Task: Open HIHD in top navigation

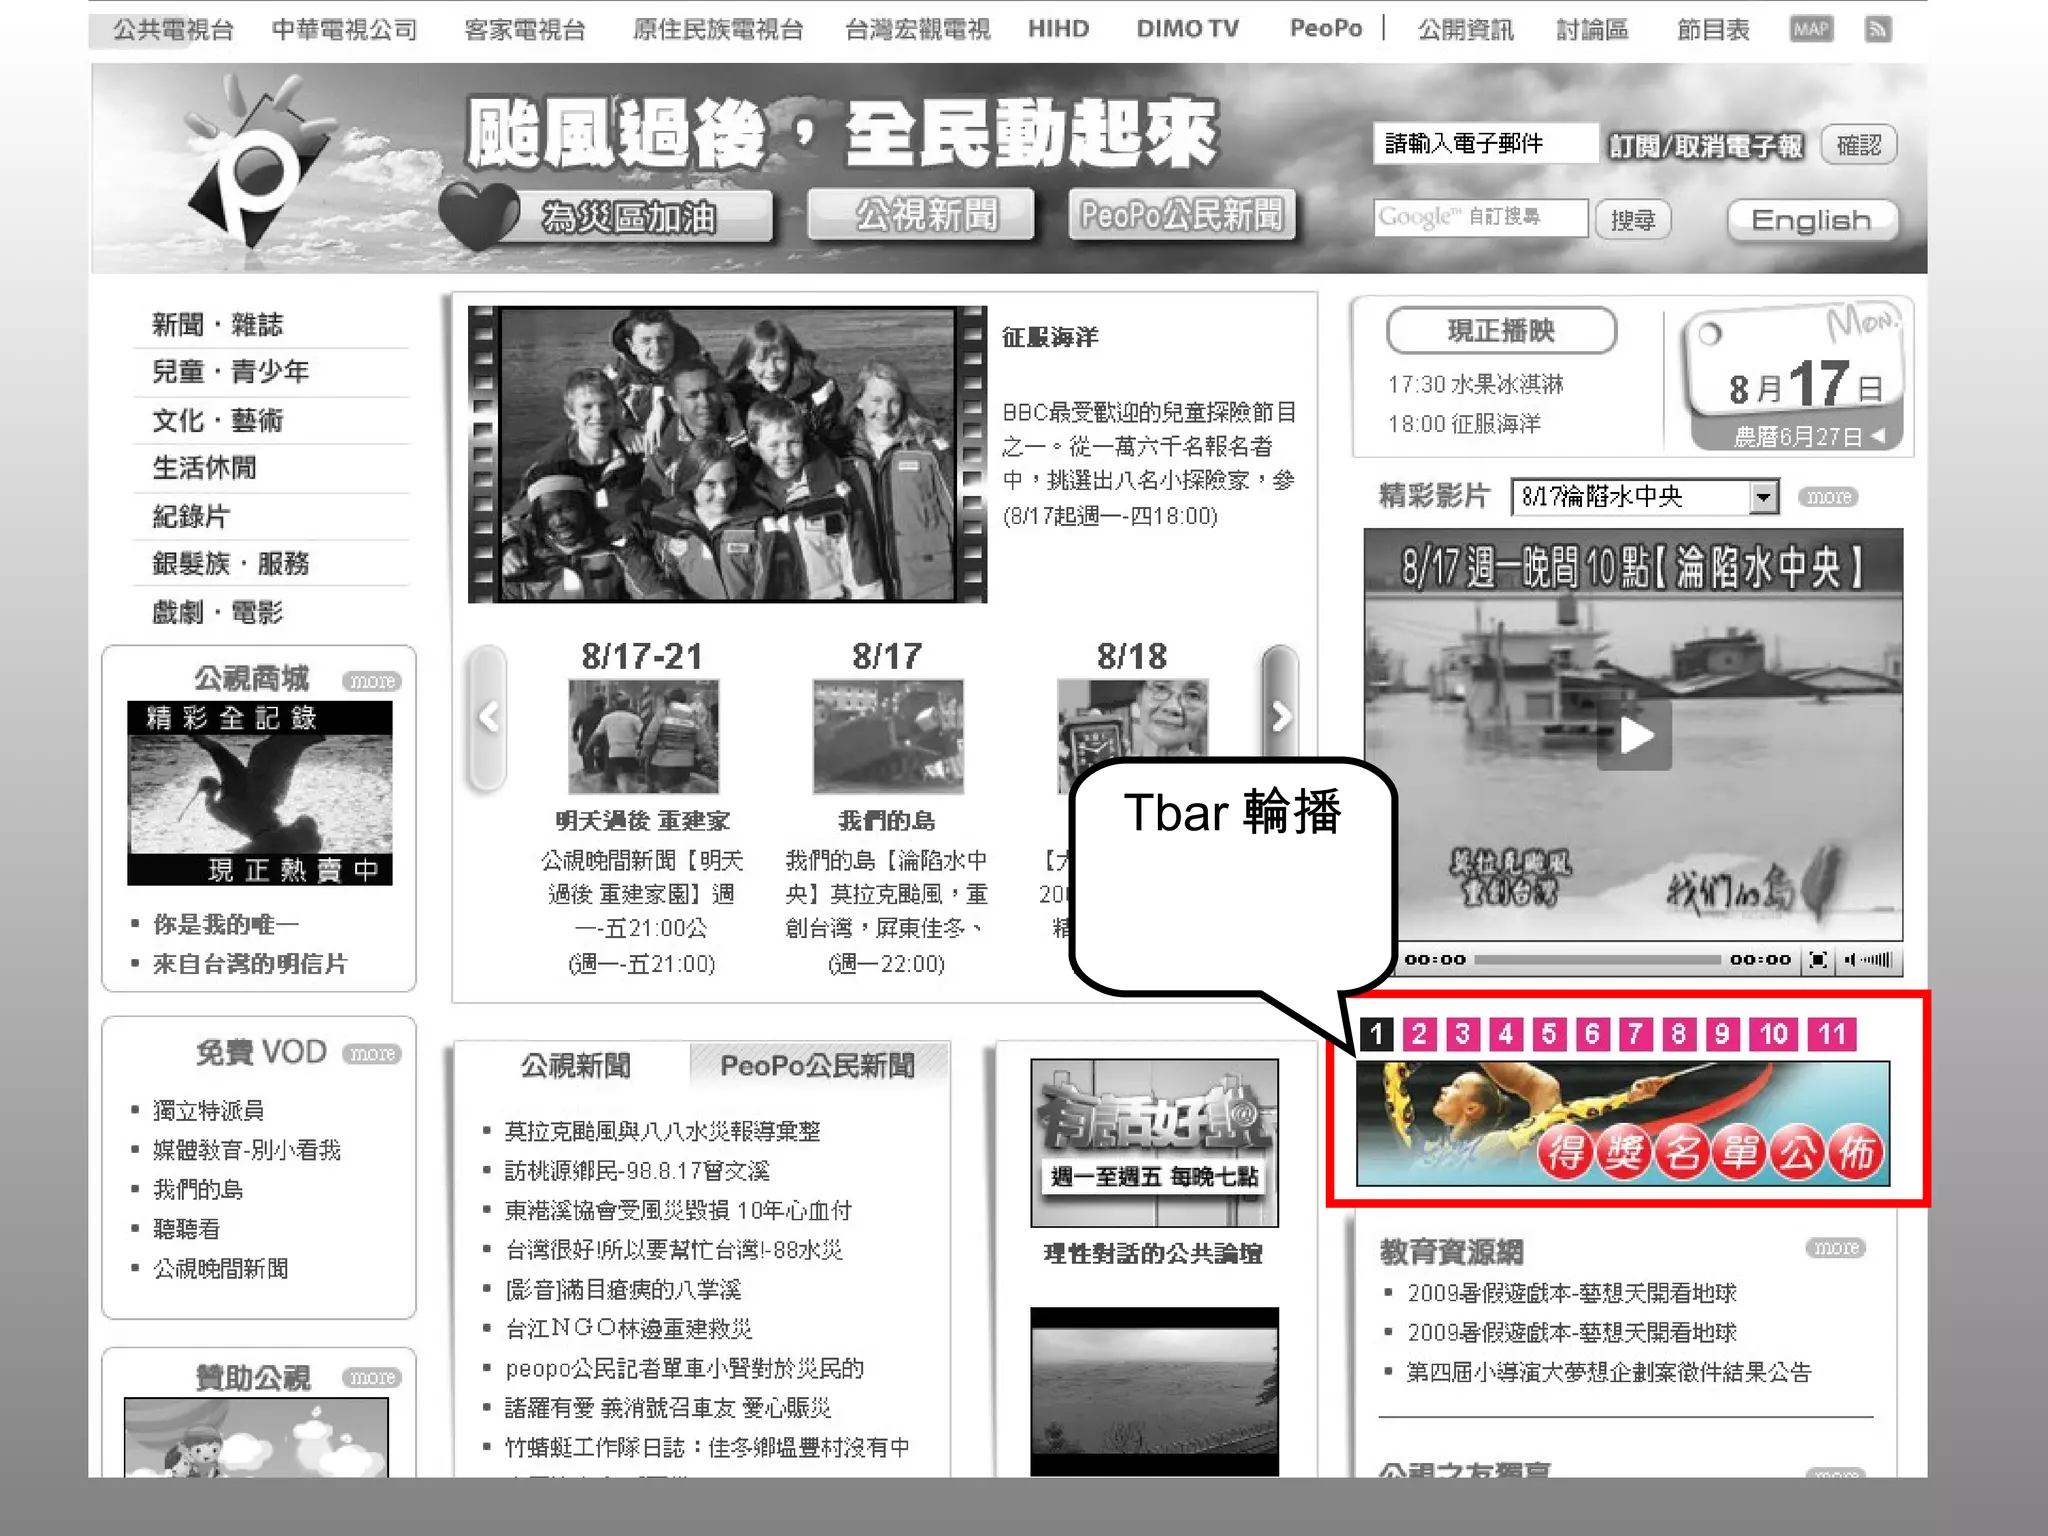Action: click(x=1058, y=29)
